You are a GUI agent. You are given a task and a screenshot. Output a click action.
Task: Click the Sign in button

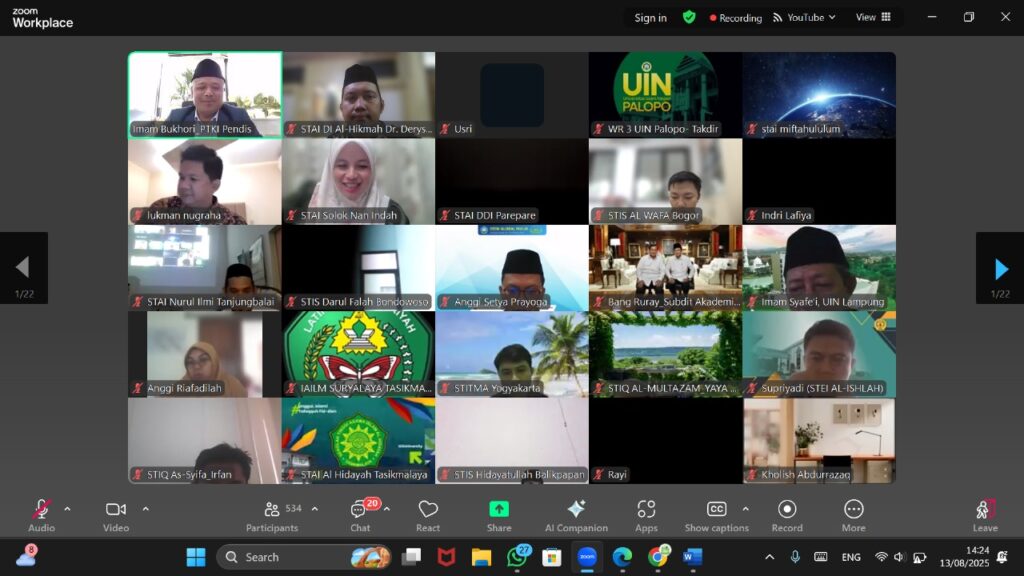[650, 17]
